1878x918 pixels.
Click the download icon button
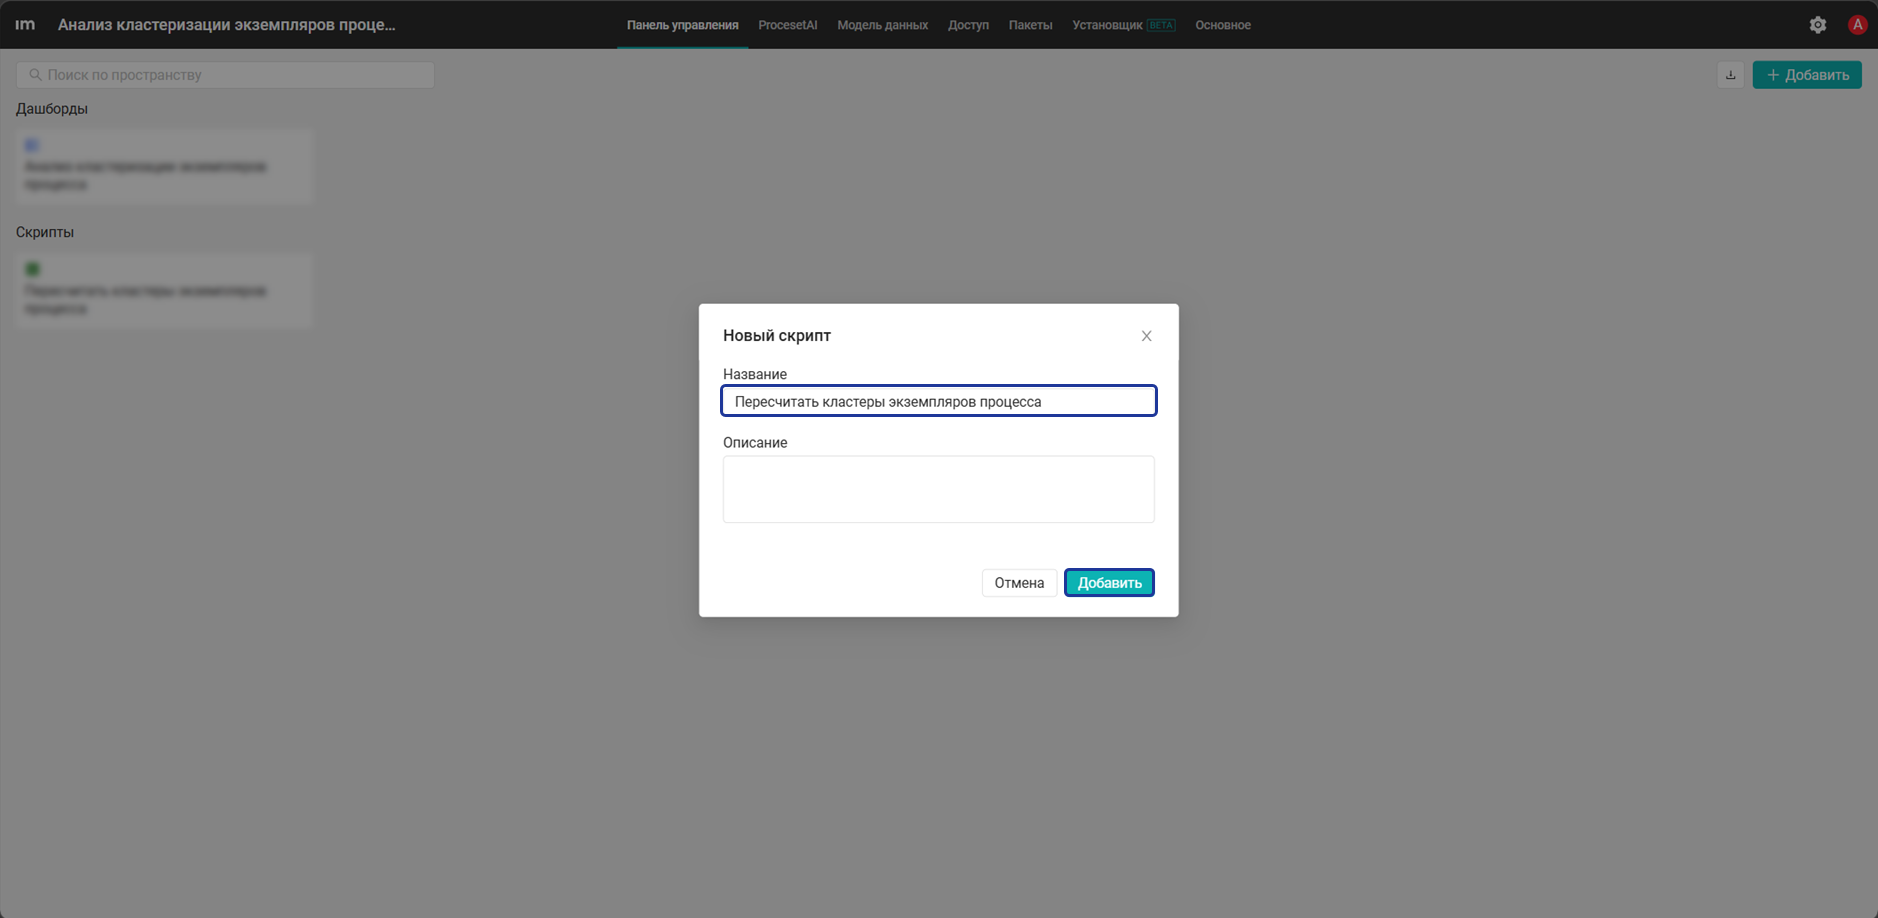1730,75
